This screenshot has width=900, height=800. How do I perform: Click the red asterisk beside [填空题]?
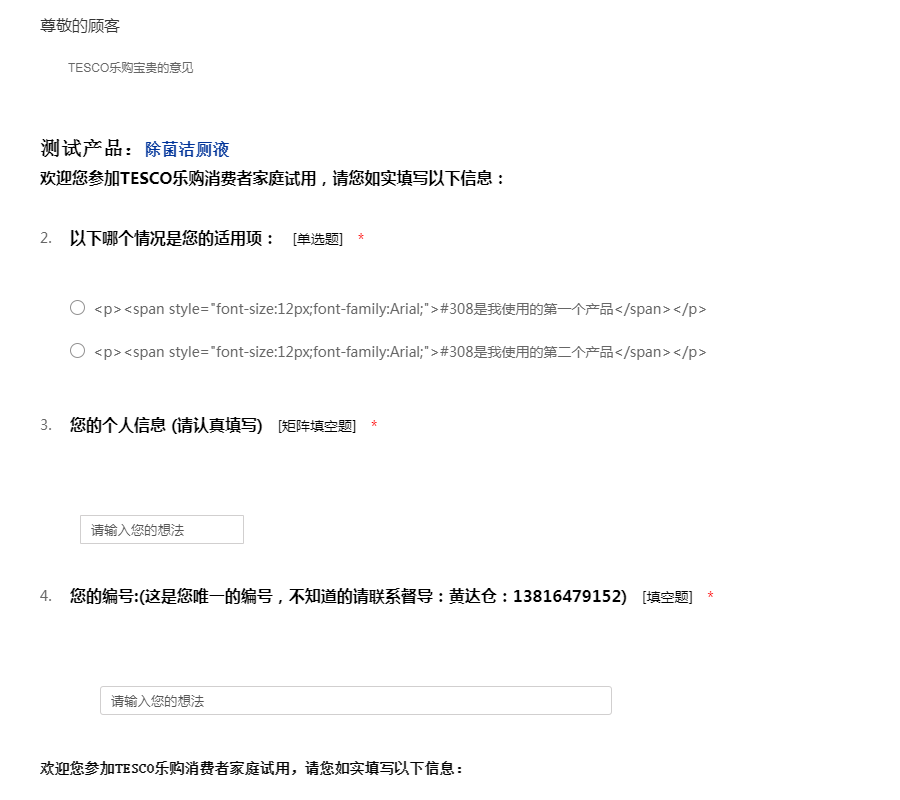pyautogui.click(x=710, y=597)
